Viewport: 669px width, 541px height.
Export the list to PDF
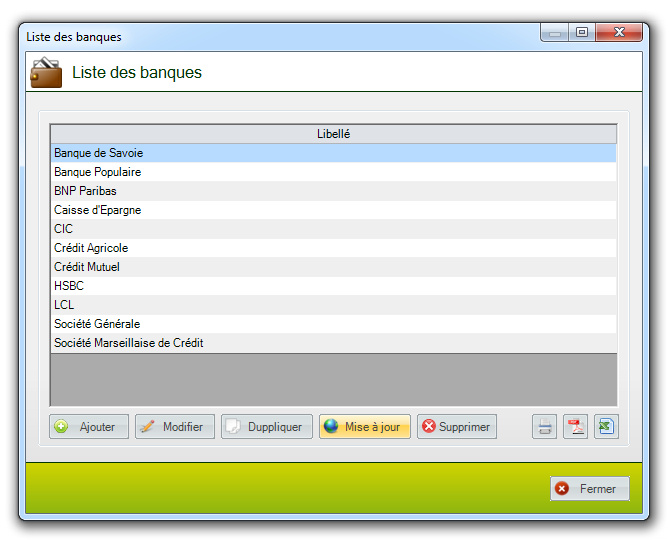click(576, 426)
